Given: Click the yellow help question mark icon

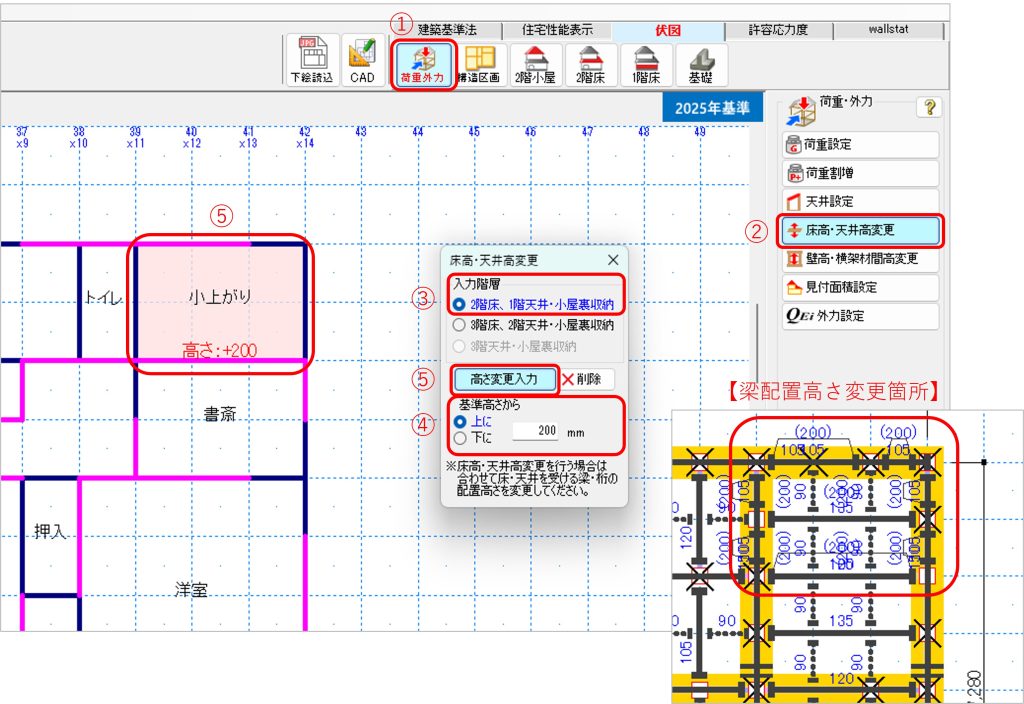Looking at the screenshot, I should point(929,108).
